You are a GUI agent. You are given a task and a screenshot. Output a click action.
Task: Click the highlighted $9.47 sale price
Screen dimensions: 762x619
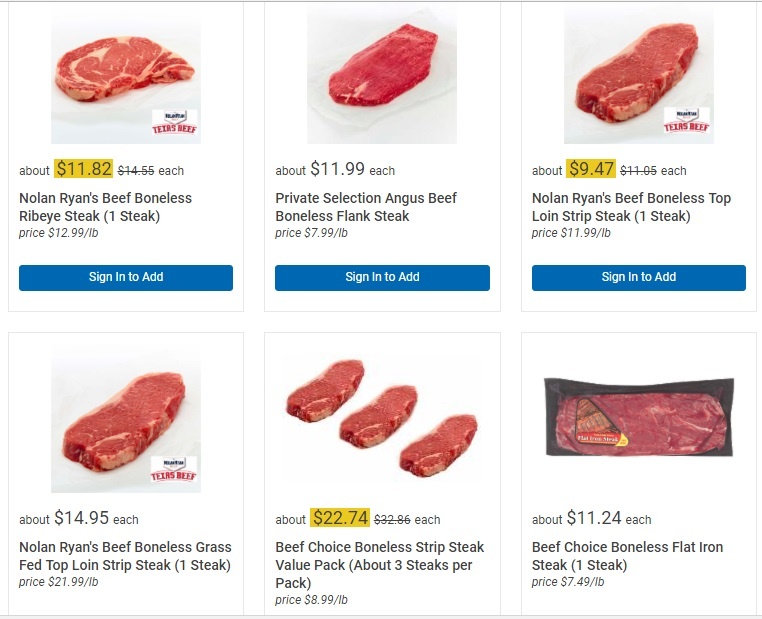(591, 169)
